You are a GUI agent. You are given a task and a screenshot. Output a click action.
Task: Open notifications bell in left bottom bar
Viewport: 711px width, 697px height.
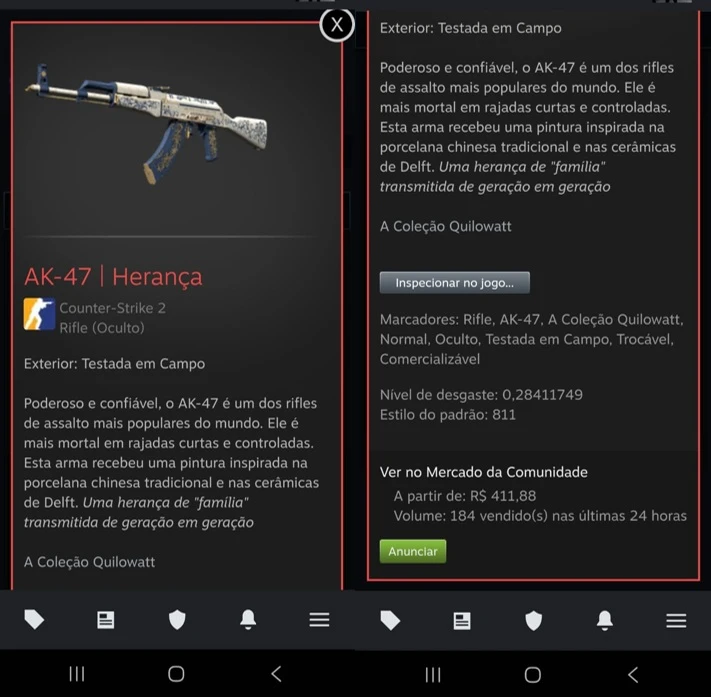coord(248,619)
